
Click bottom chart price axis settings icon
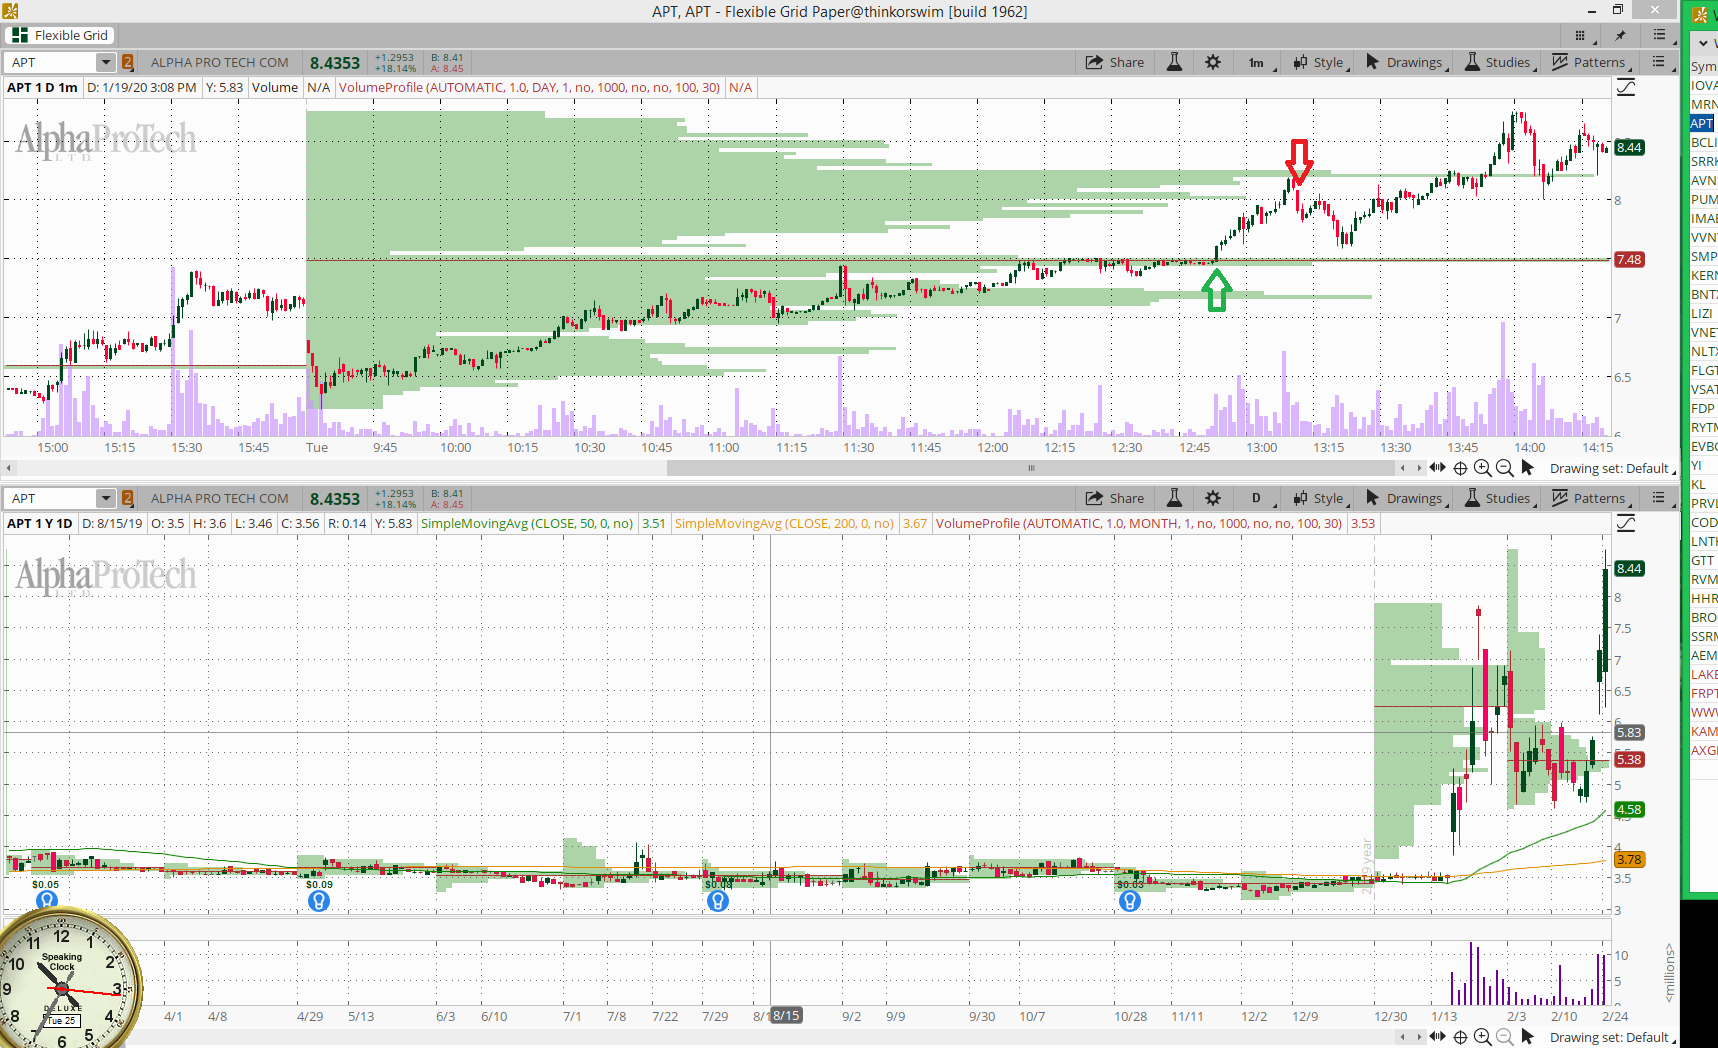pyautogui.click(x=1626, y=524)
